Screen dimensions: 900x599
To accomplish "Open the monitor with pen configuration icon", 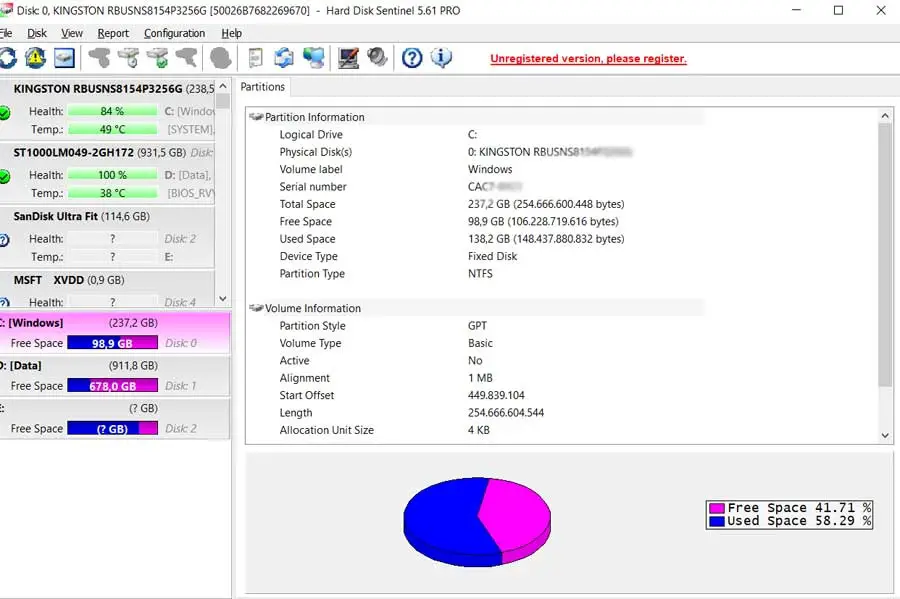I will [x=348, y=57].
